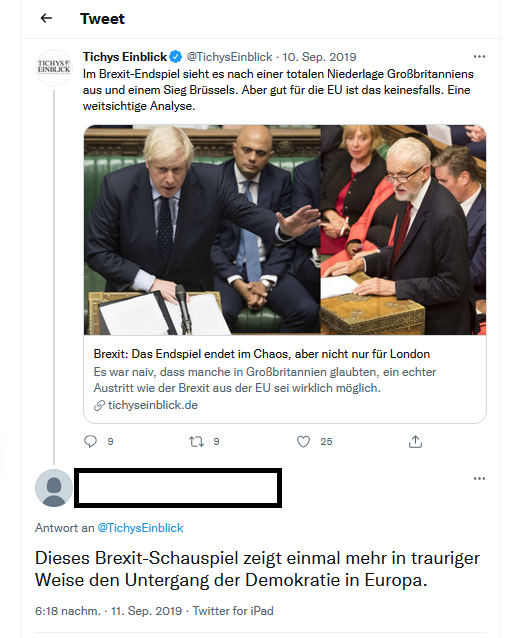Go back using the left arrow
This screenshot has width=513, height=638.
[46, 18]
